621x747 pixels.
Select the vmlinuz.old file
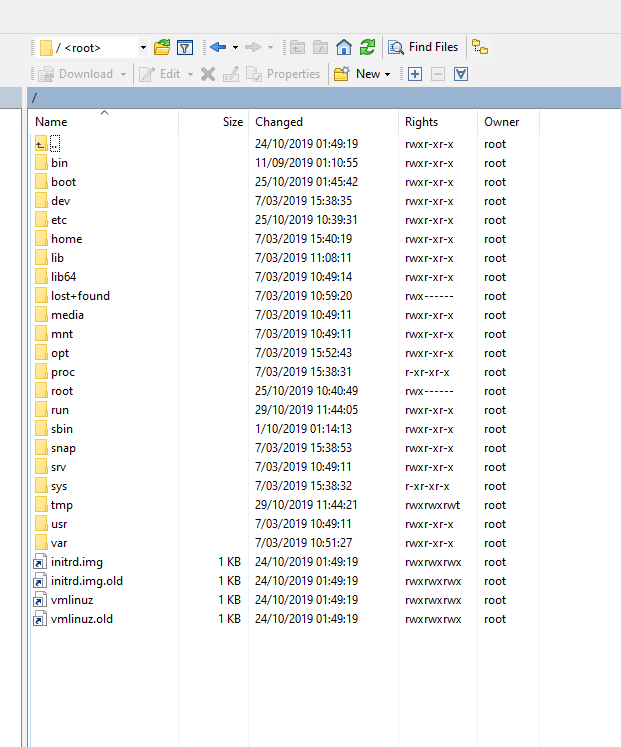point(81,619)
